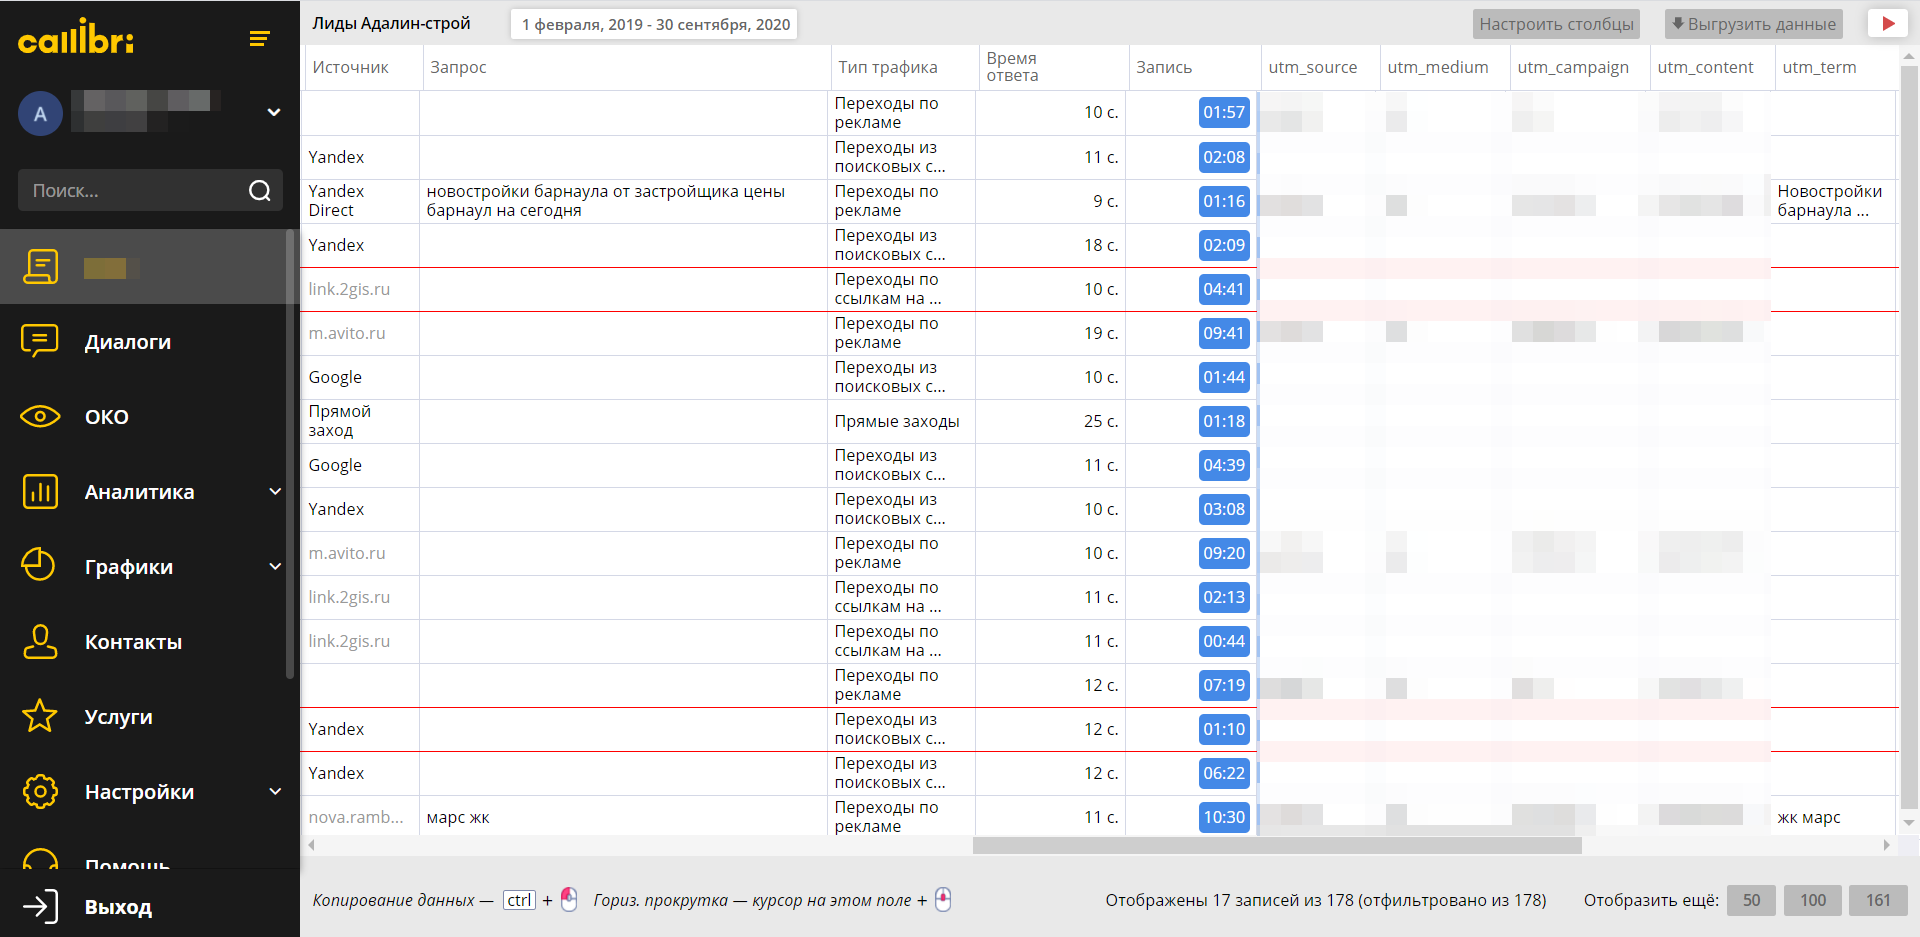Click the Настроить столбцы button
Screen dimensions: 1920x937
[1556, 24]
